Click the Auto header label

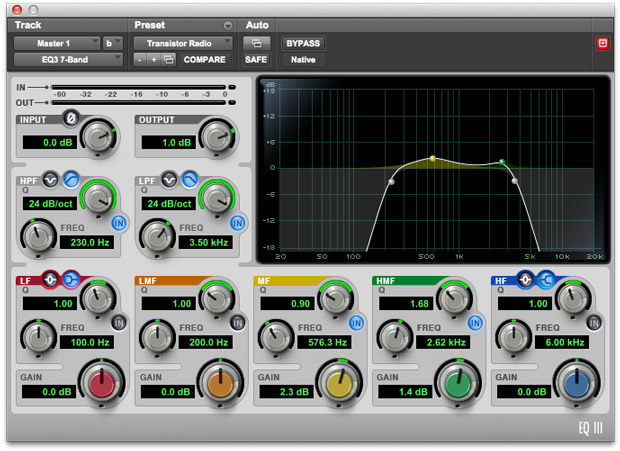coord(257,25)
